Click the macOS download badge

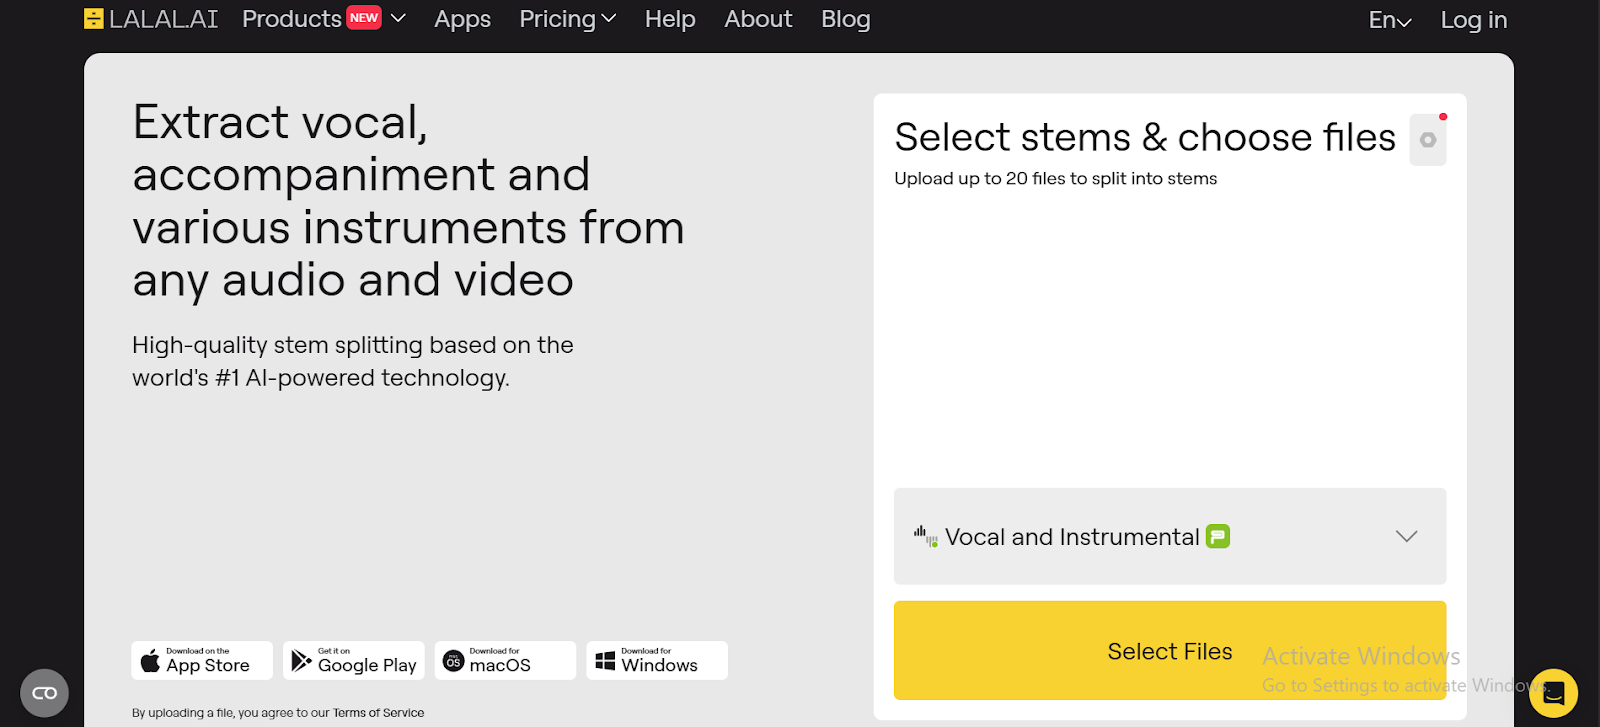tap(505, 661)
